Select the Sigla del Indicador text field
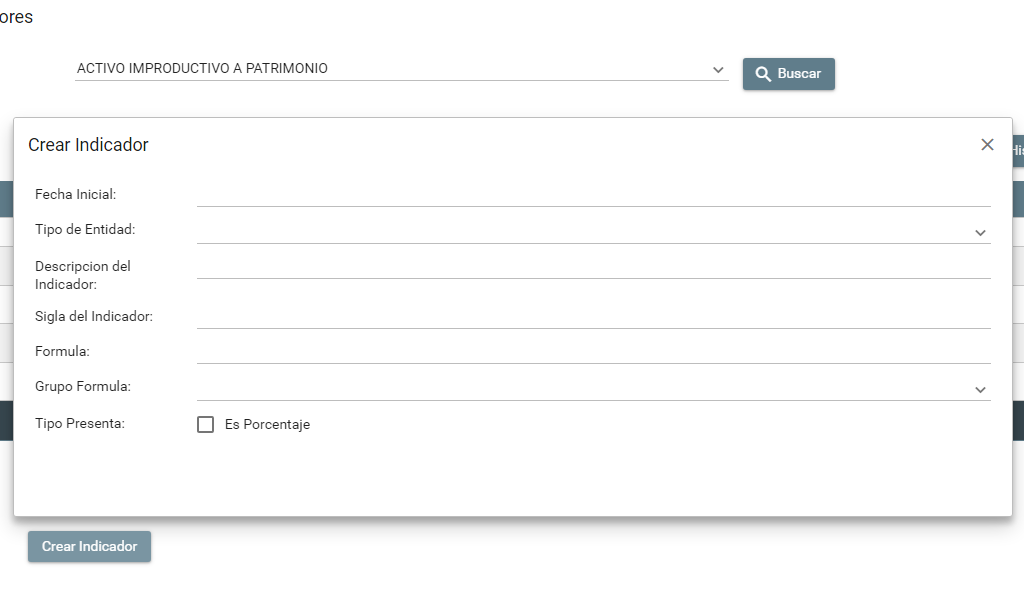This screenshot has height=592, width=1024. click(x=593, y=315)
